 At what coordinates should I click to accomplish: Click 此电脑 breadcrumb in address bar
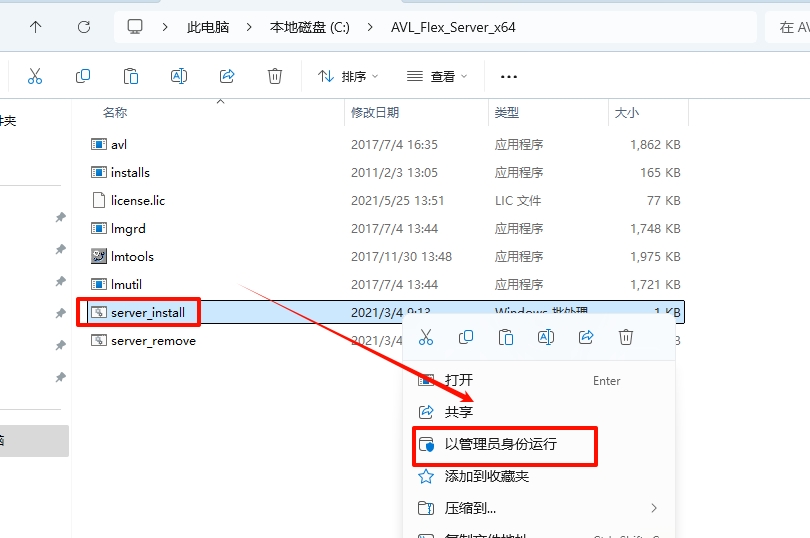[x=208, y=27]
